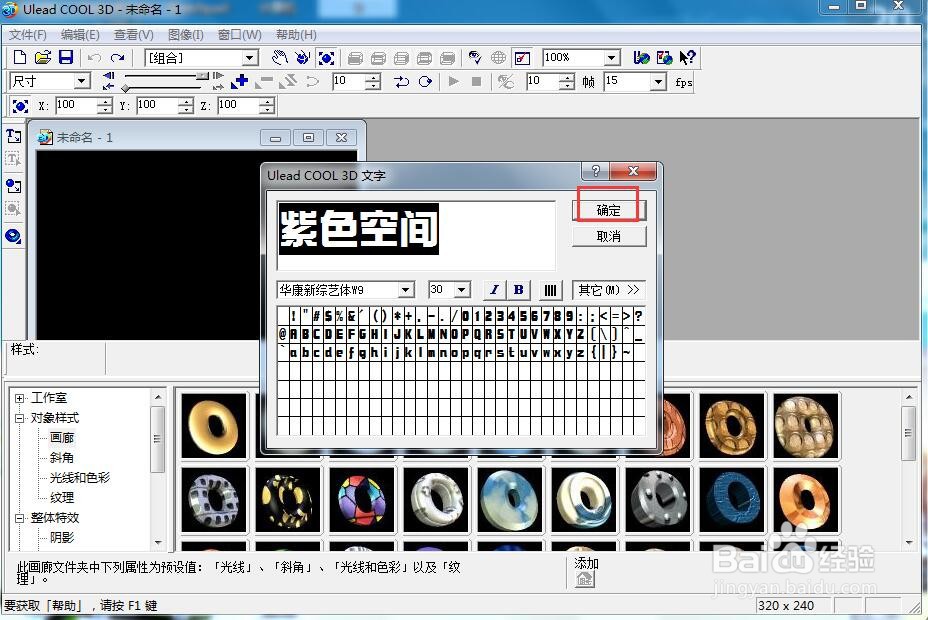Redo the last action
This screenshot has width=928, height=620.
(x=118, y=57)
